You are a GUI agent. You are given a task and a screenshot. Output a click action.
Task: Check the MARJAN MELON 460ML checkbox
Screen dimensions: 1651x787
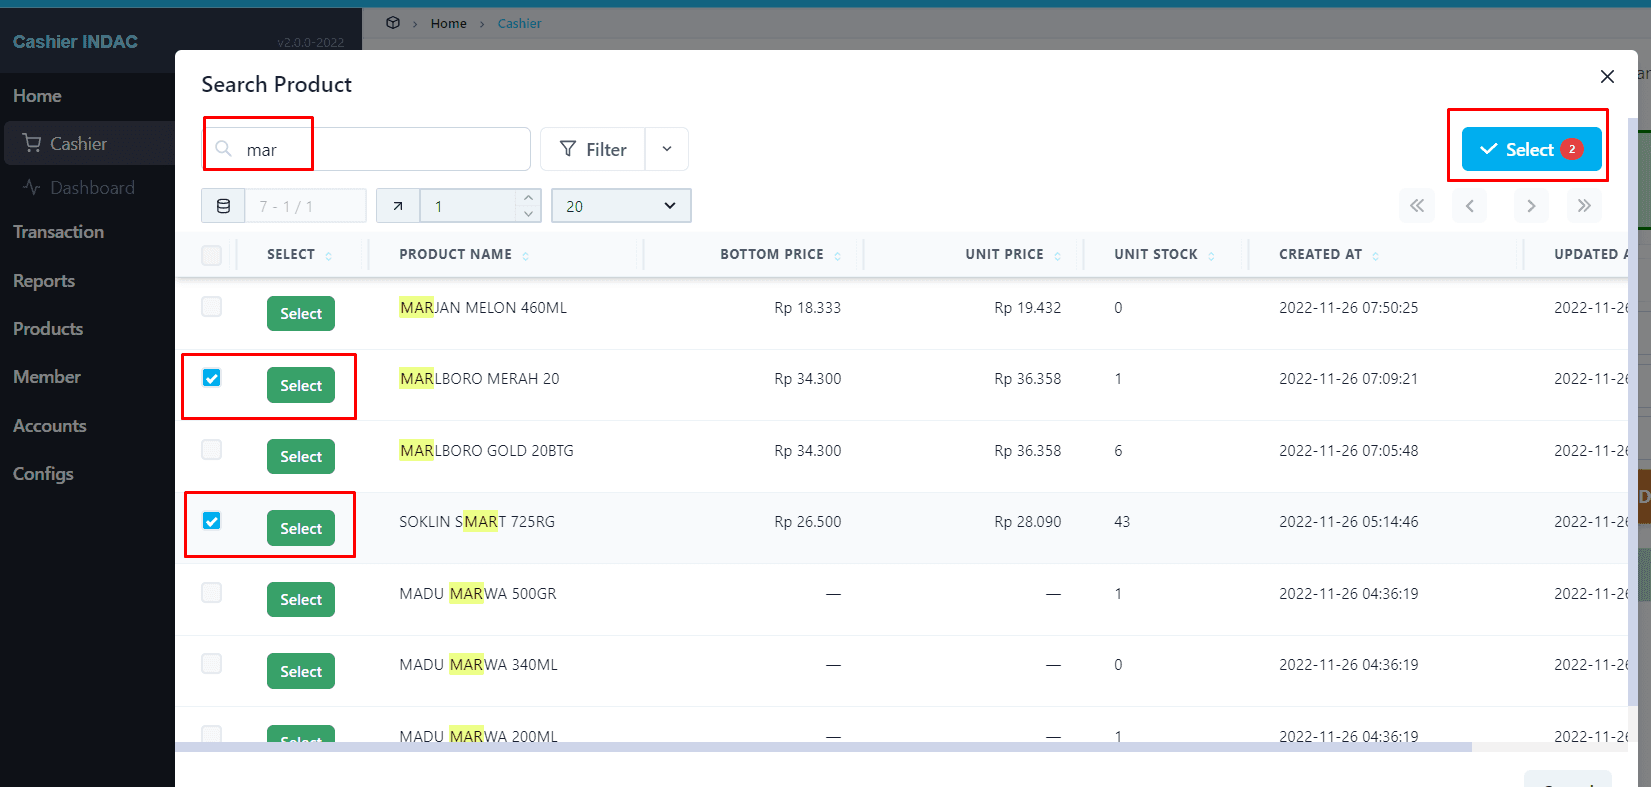[211, 306]
